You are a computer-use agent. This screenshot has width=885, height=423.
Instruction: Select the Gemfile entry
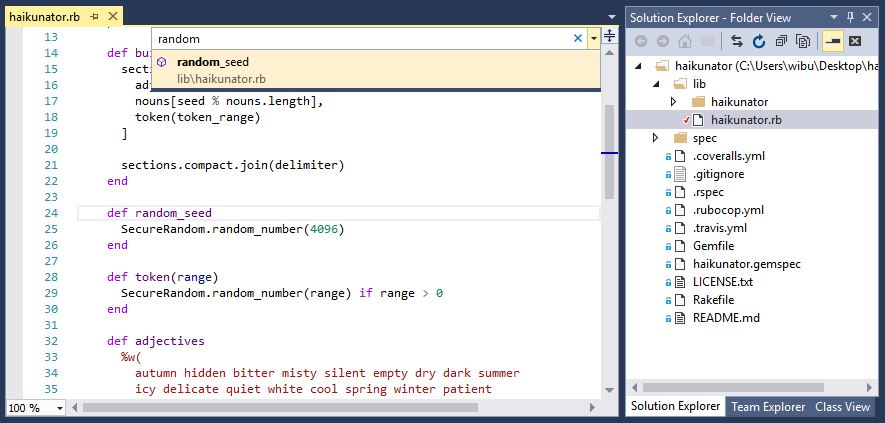tap(713, 246)
